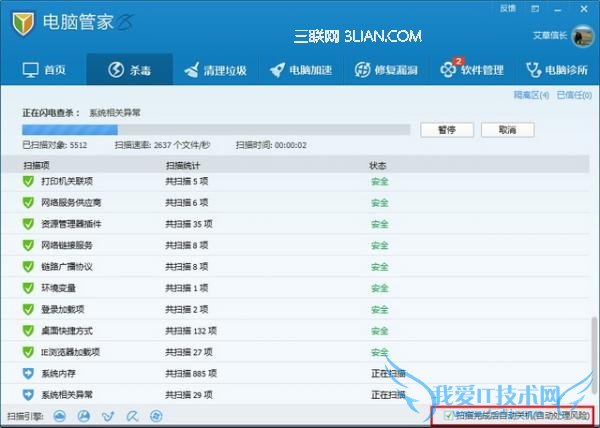Open the 已信任(0) link
Viewport: 600px width, 428px height.
point(574,95)
